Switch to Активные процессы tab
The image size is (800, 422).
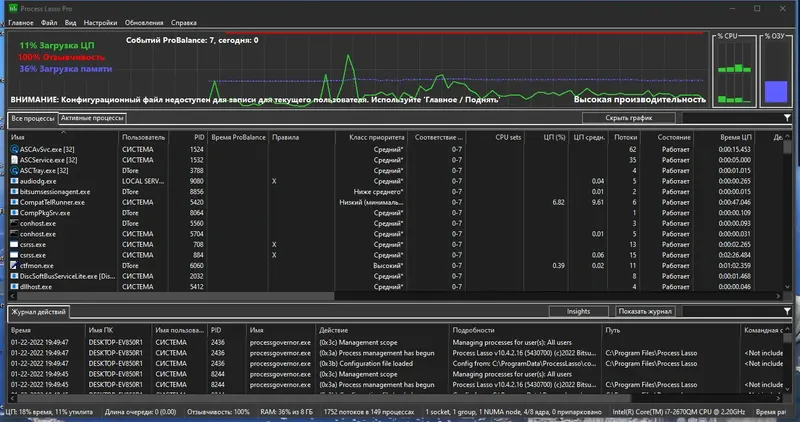point(92,119)
